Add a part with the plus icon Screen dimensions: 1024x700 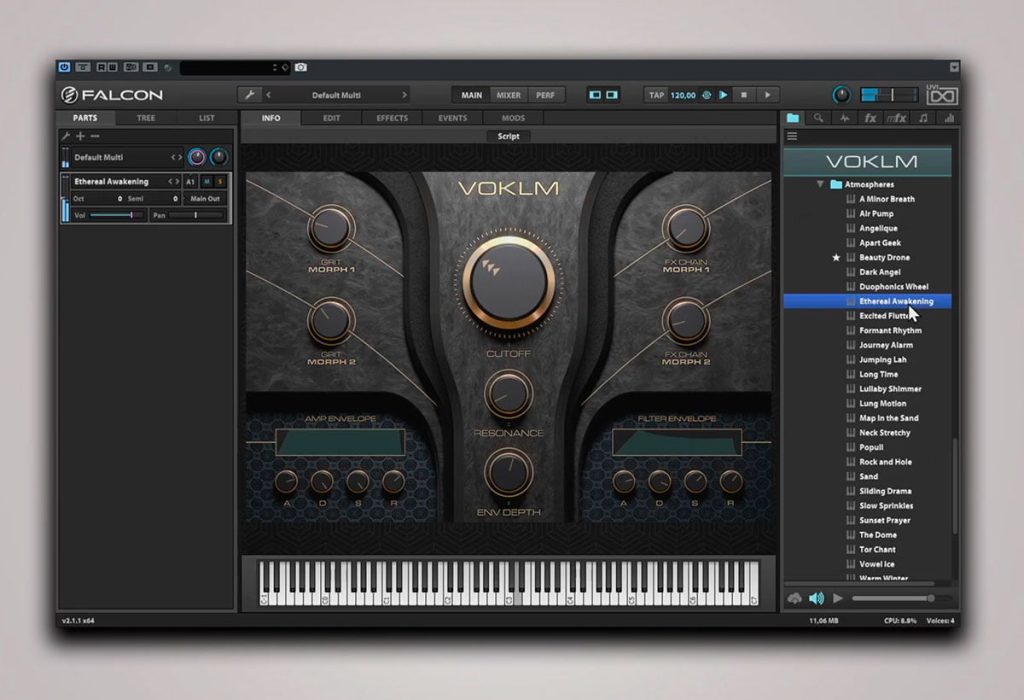tap(80, 136)
